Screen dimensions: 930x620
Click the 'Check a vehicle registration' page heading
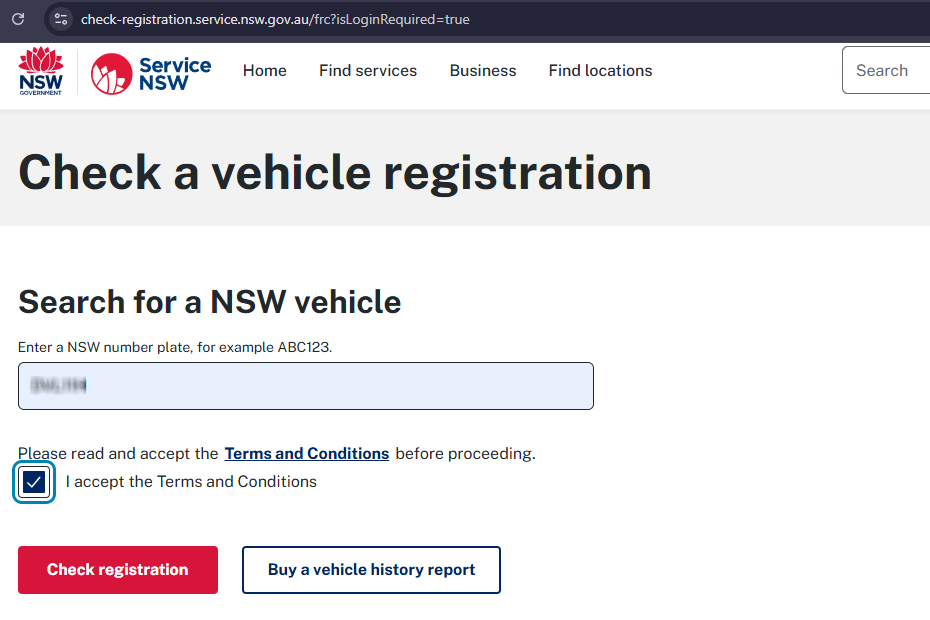point(335,172)
